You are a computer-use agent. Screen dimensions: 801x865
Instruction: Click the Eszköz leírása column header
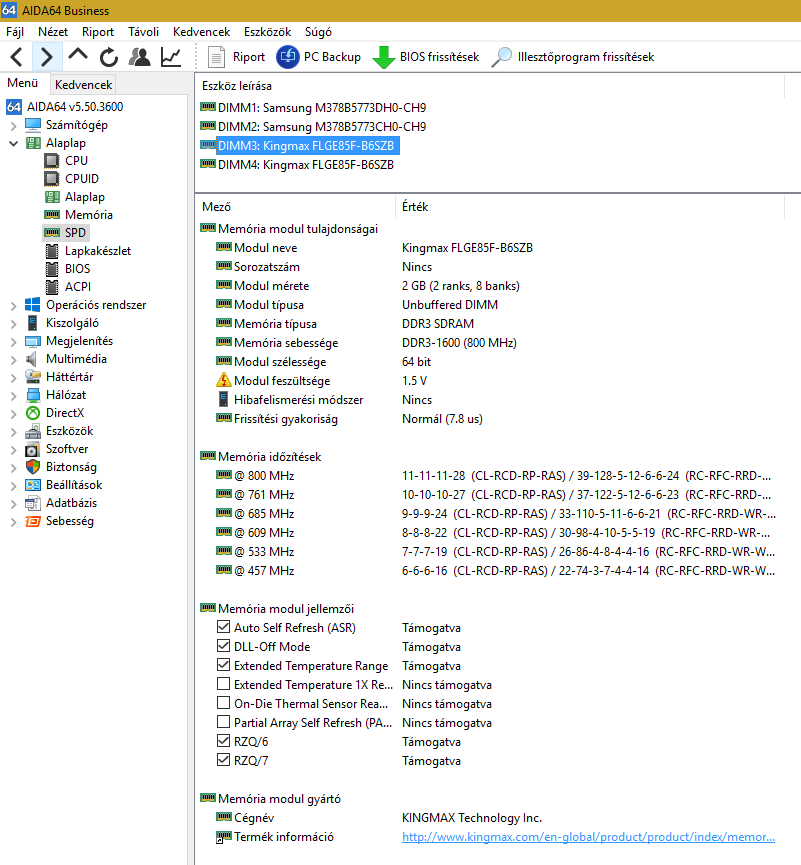(237, 86)
